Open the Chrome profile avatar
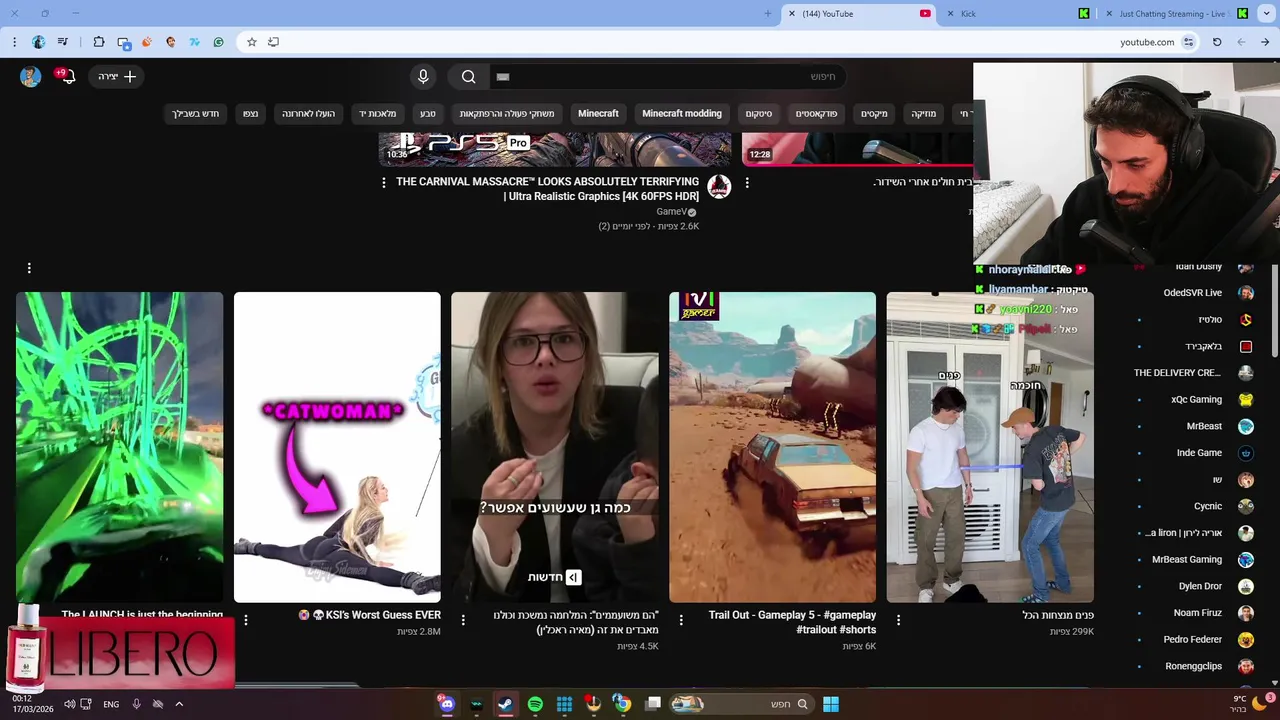This screenshot has width=1280, height=720. tap(39, 42)
